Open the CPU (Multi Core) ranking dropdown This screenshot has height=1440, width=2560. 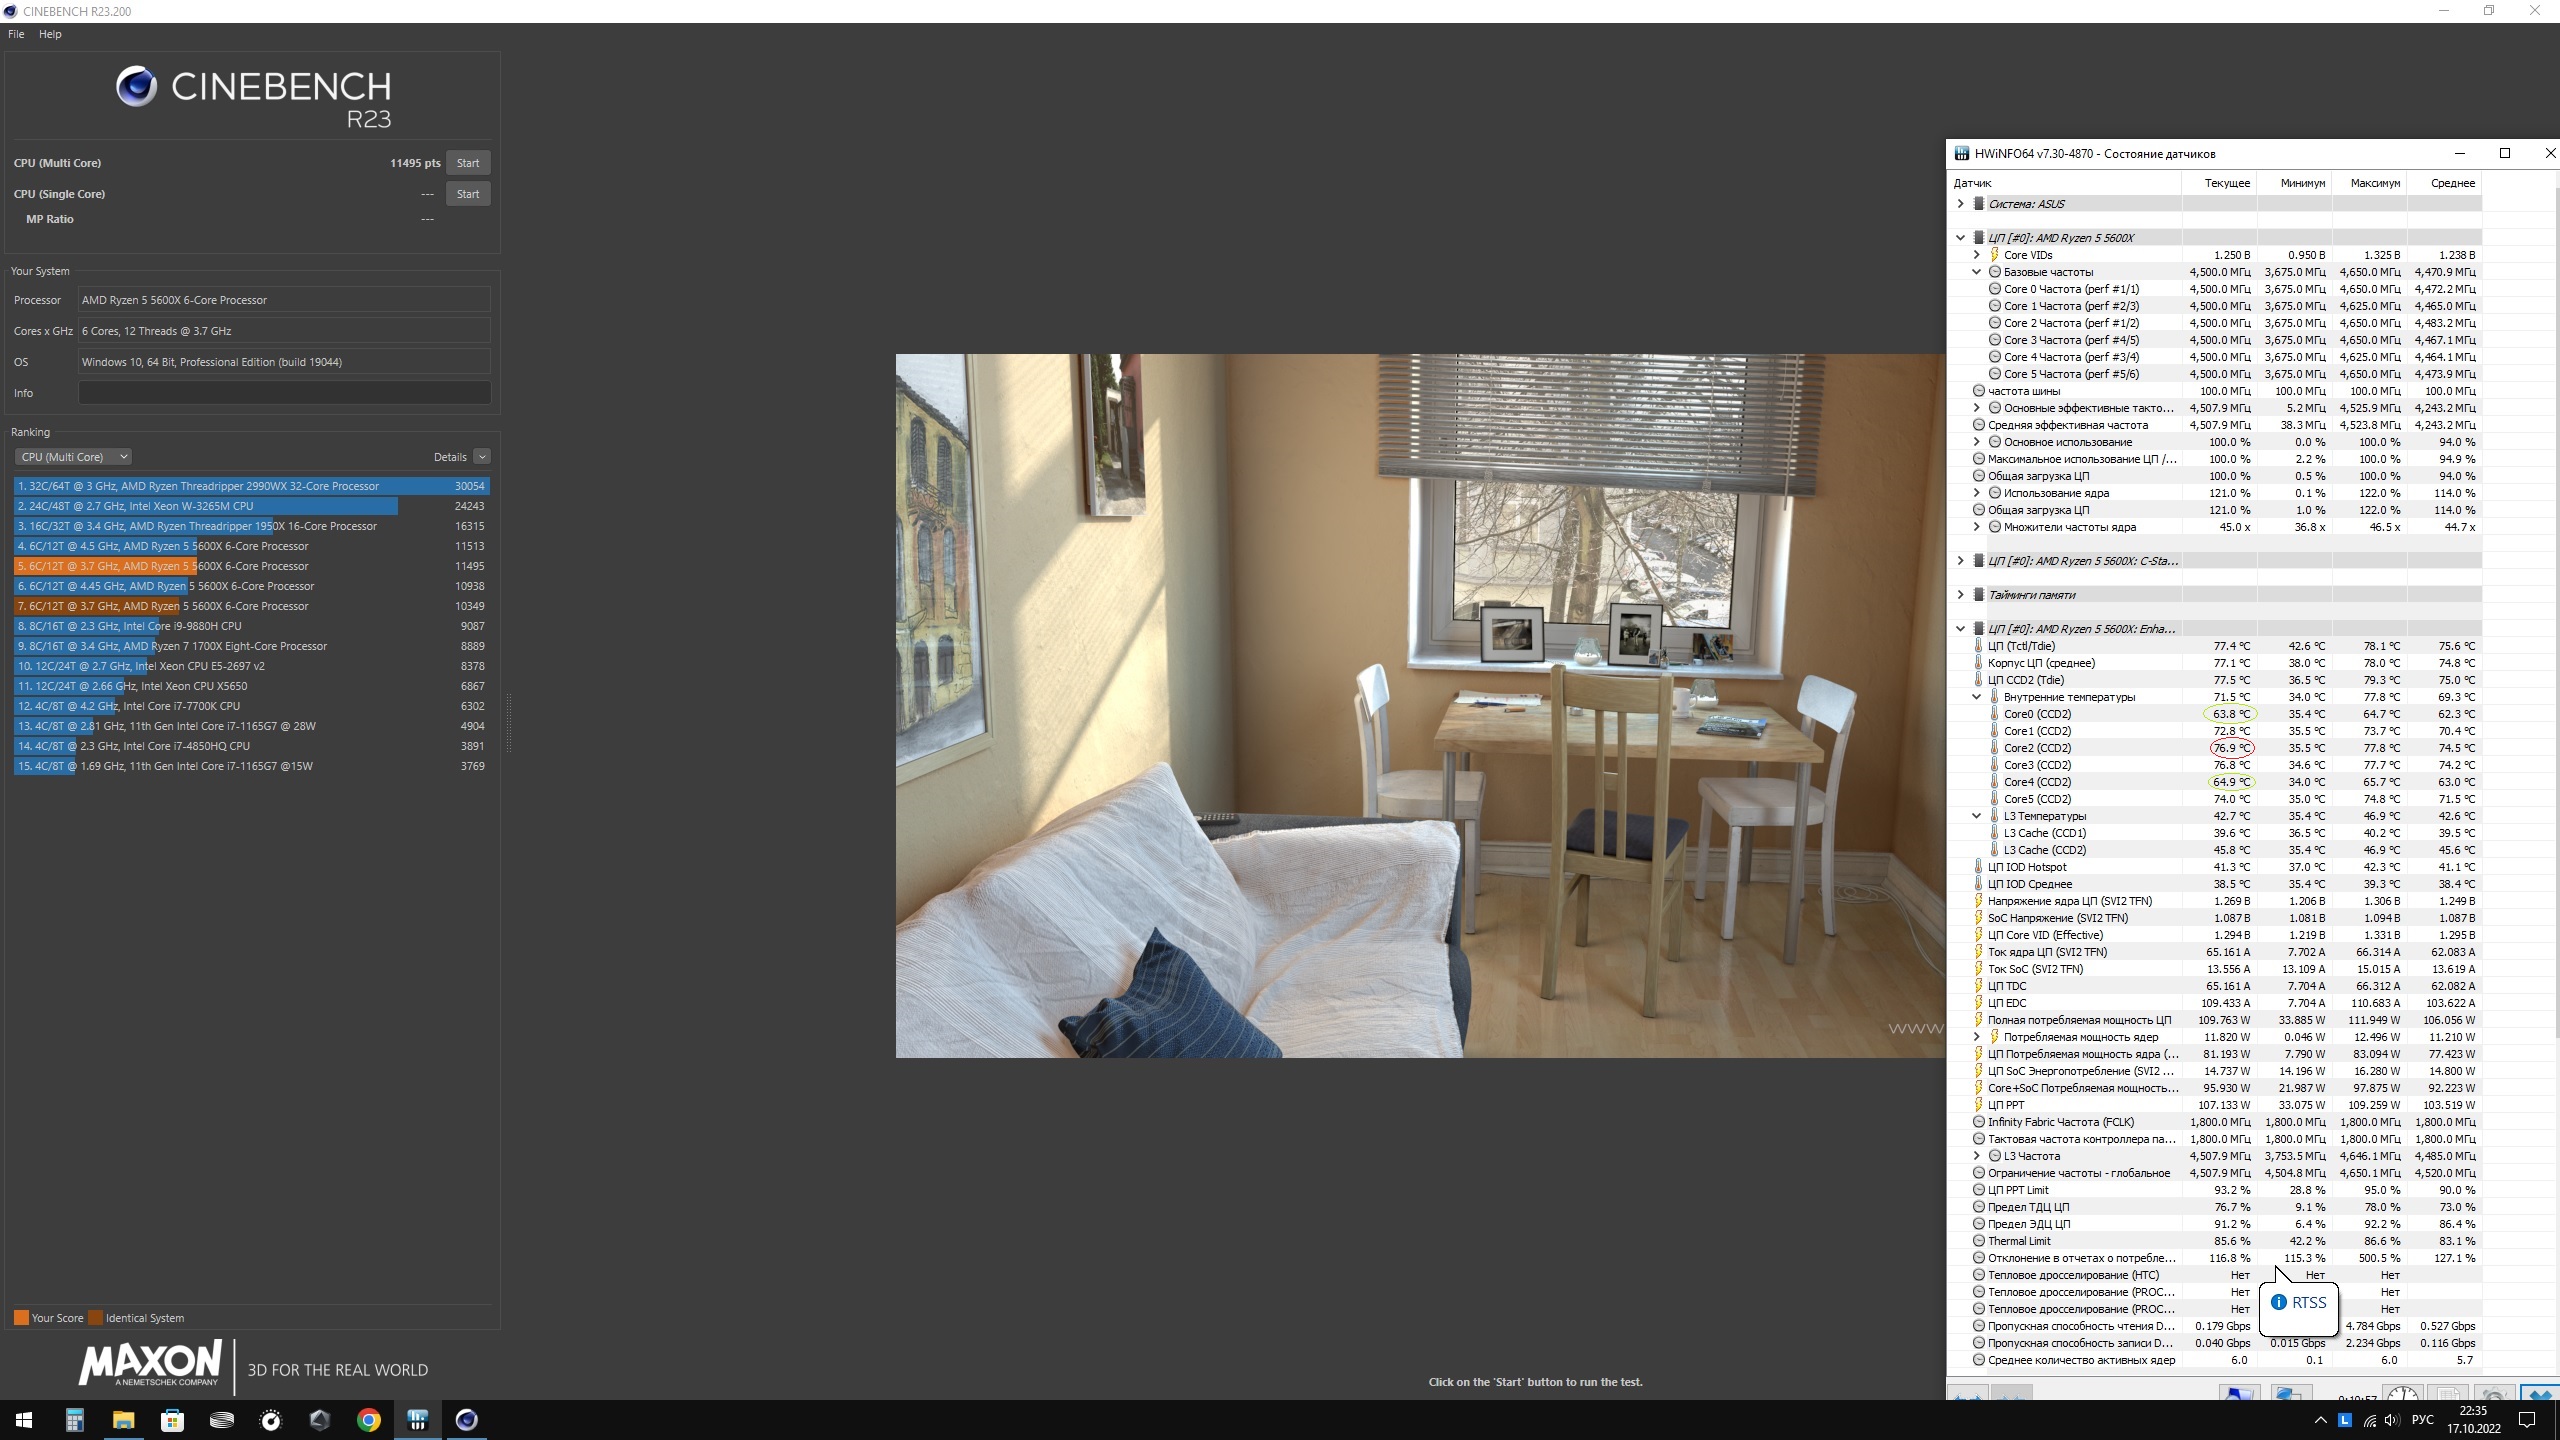73,457
